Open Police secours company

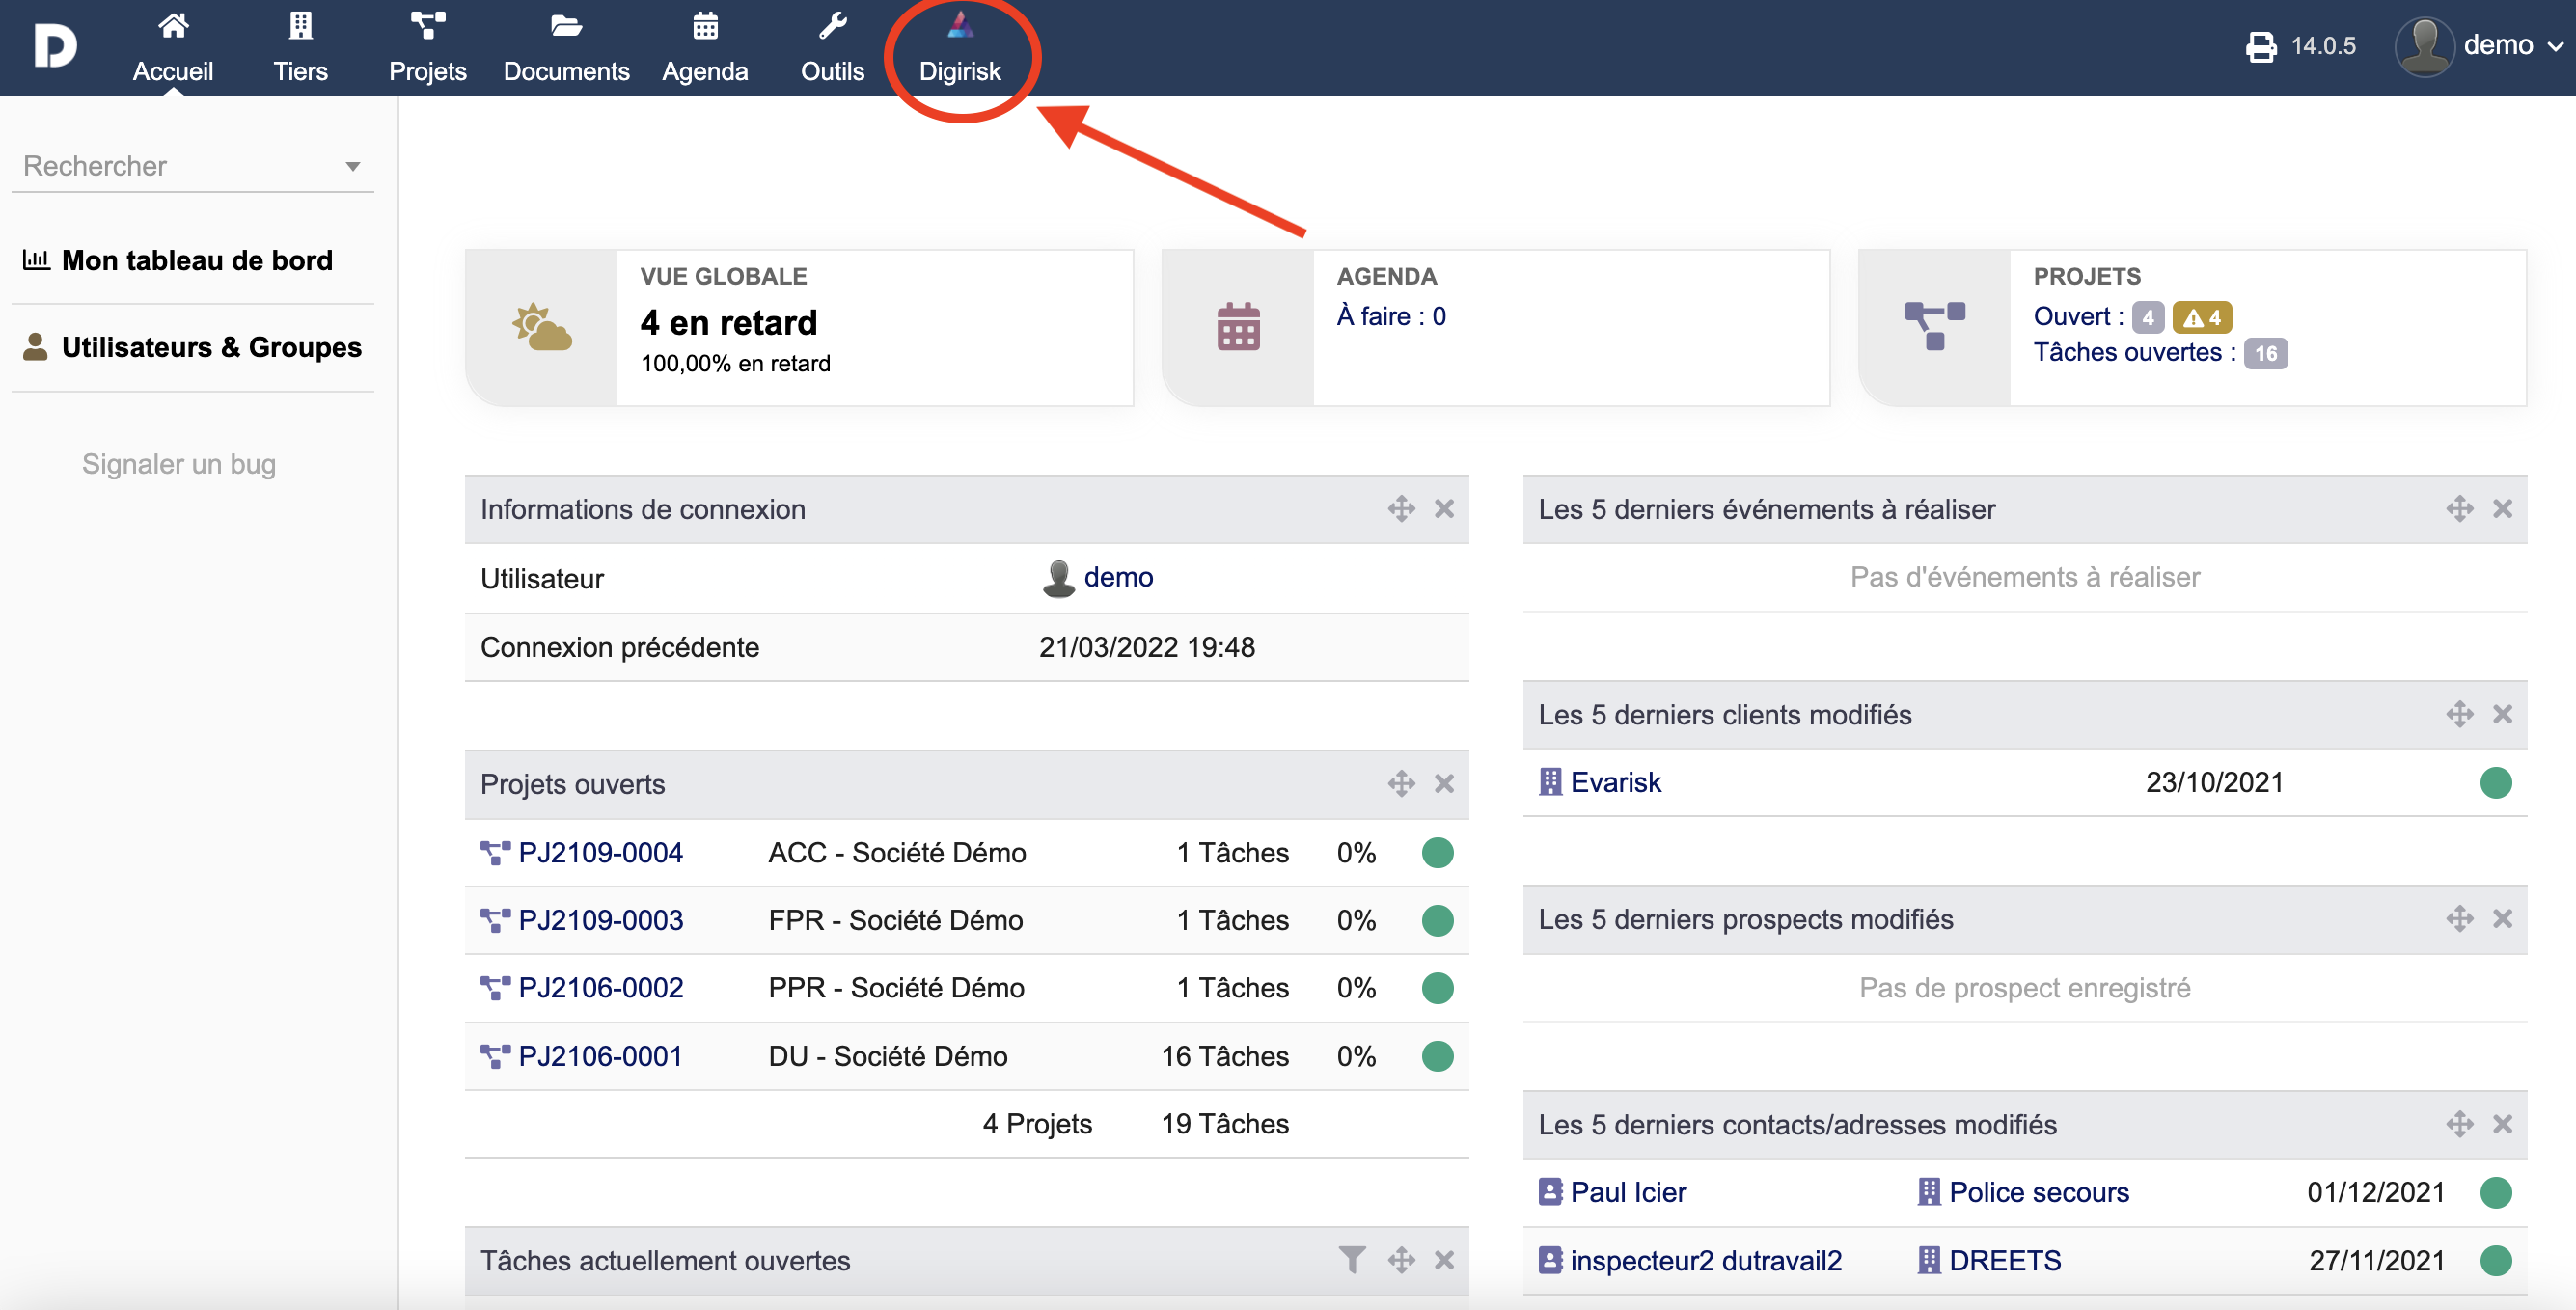click(2039, 1192)
